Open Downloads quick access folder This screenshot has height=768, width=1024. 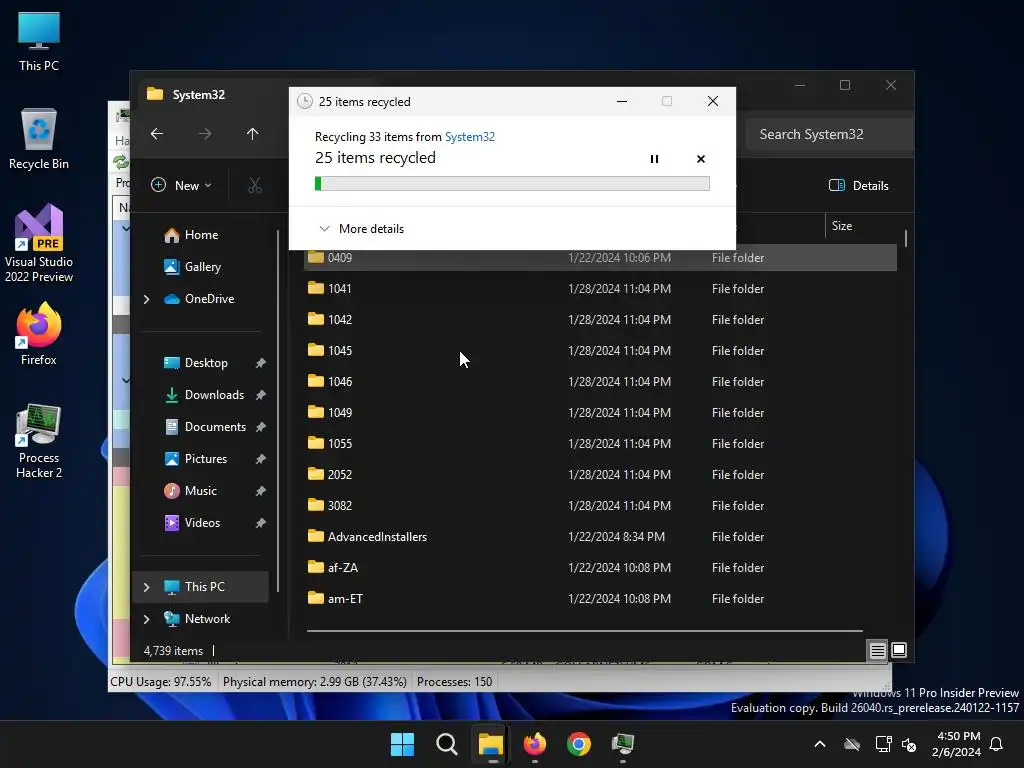pos(204,395)
